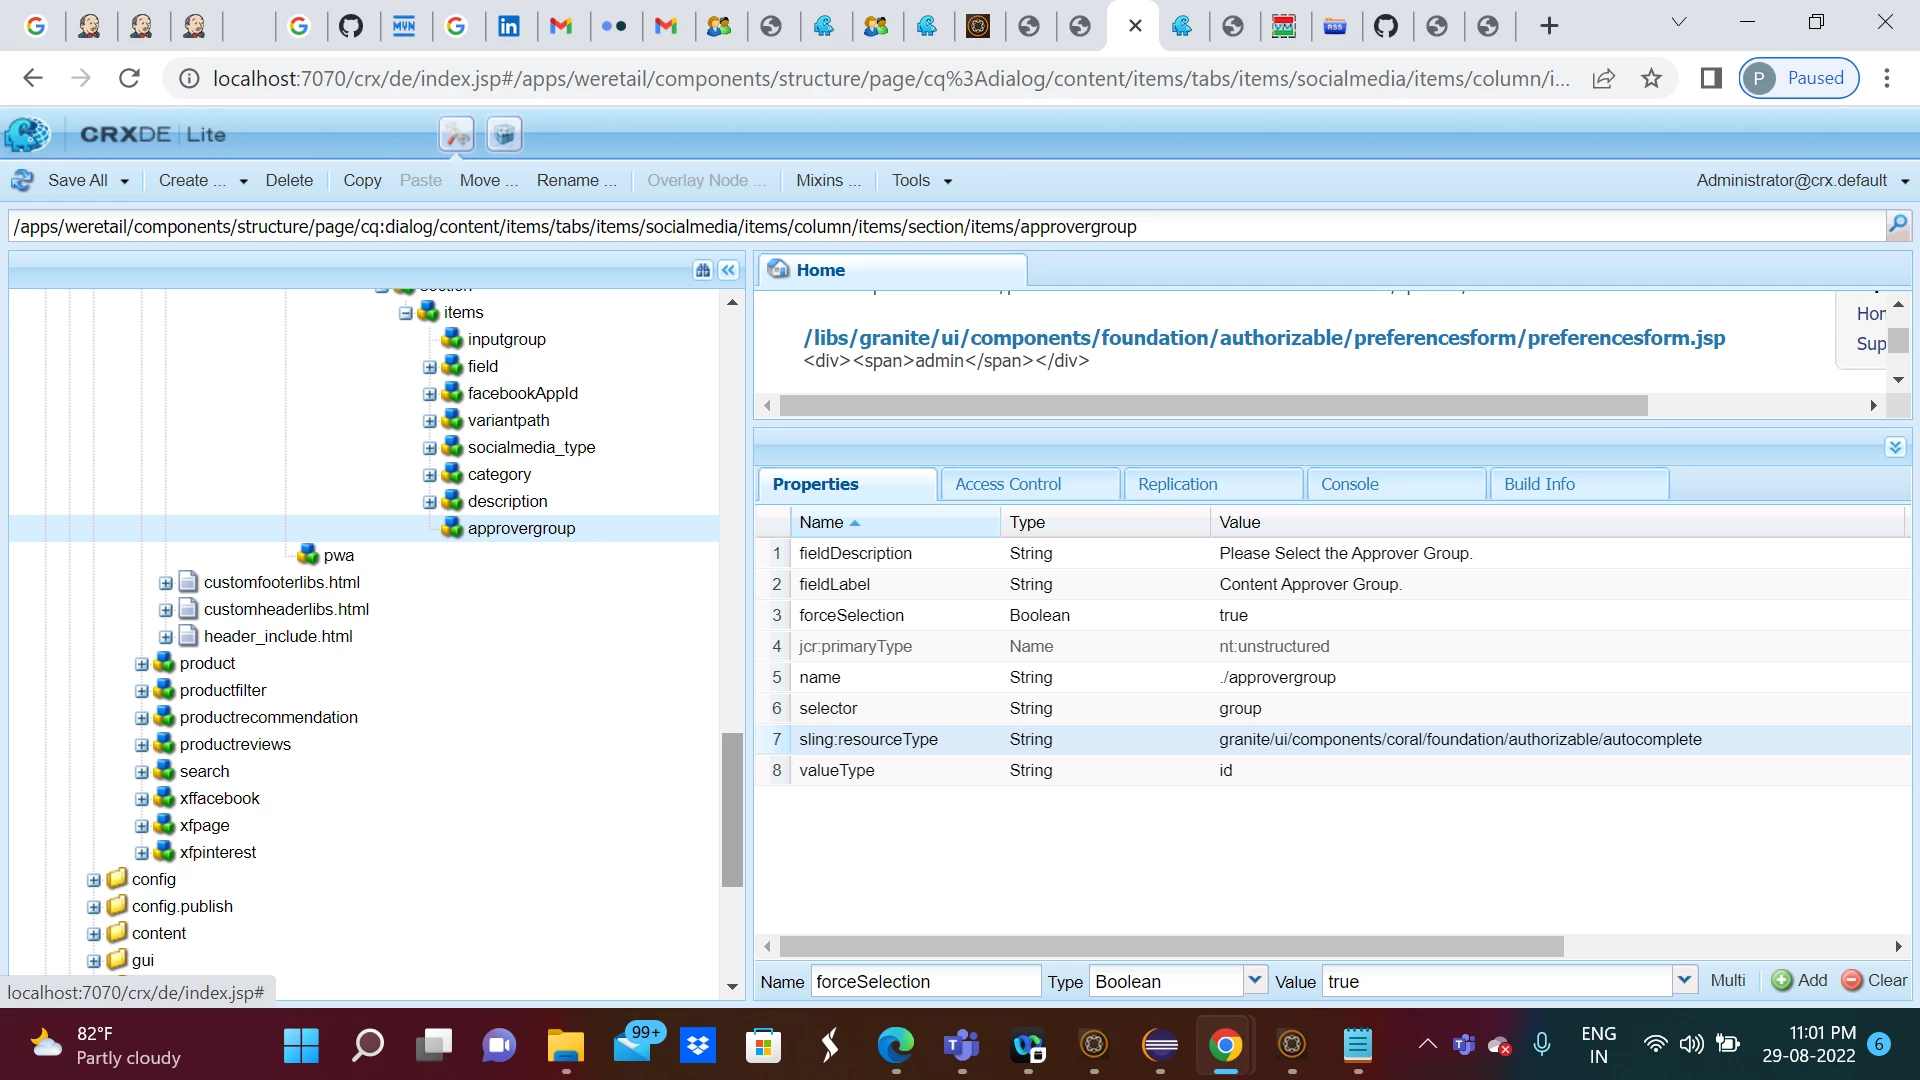Image resolution: width=1920 pixels, height=1080 pixels.
Task: Switch to the Access Control tab
Action: [x=1008, y=484]
